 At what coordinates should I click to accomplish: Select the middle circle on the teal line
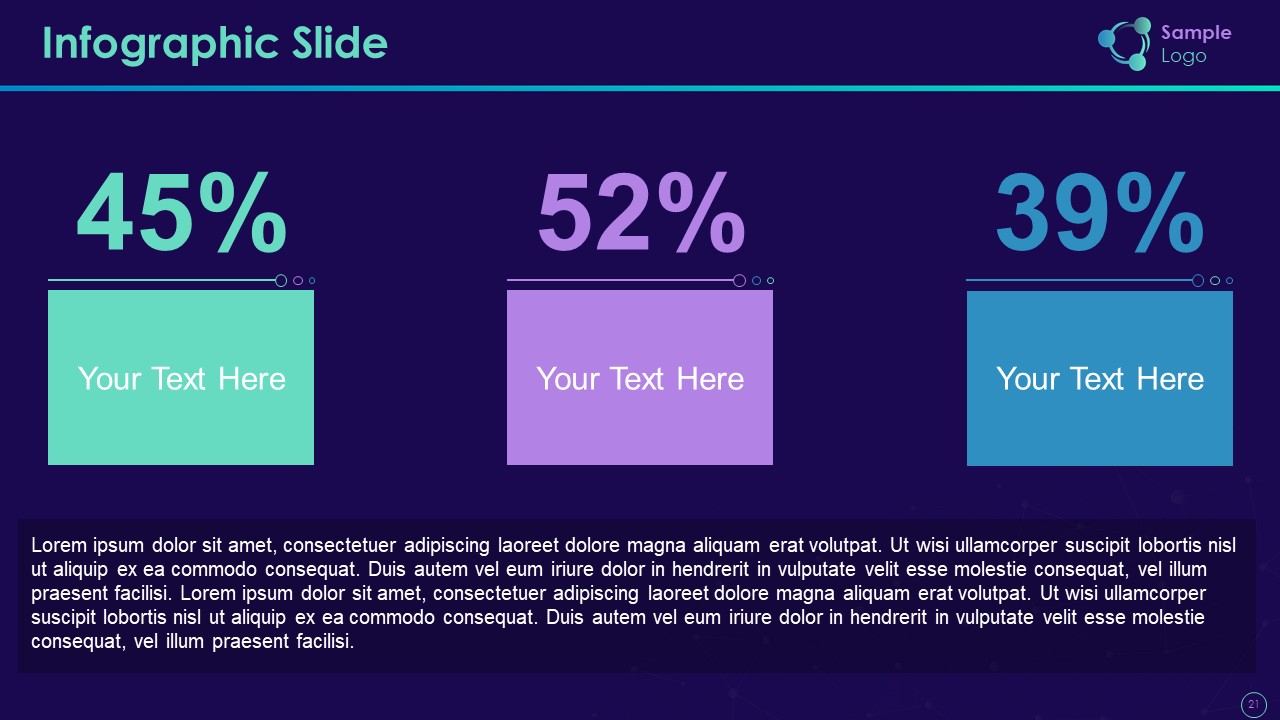coord(298,281)
